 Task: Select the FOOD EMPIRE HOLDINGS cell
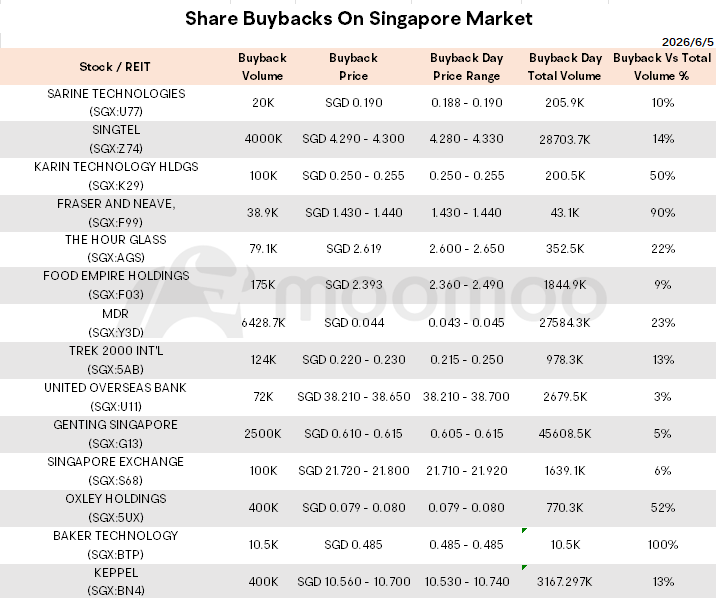(x=116, y=285)
